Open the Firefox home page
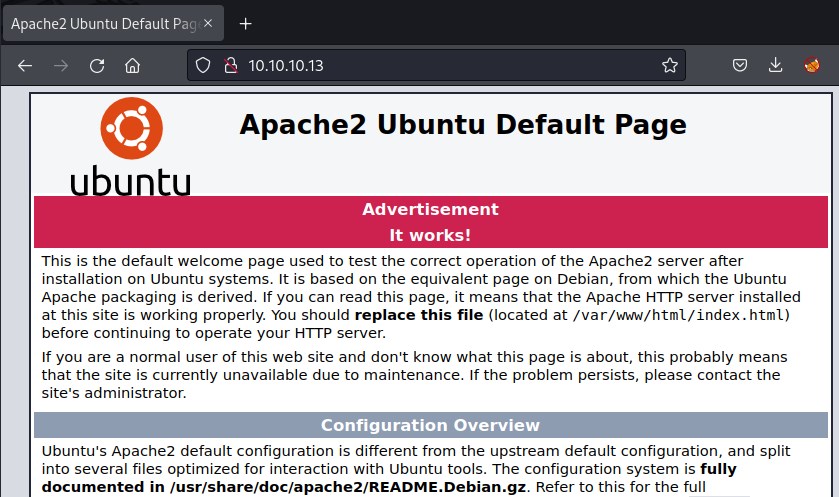The image size is (839, 497). pos(132,66)
